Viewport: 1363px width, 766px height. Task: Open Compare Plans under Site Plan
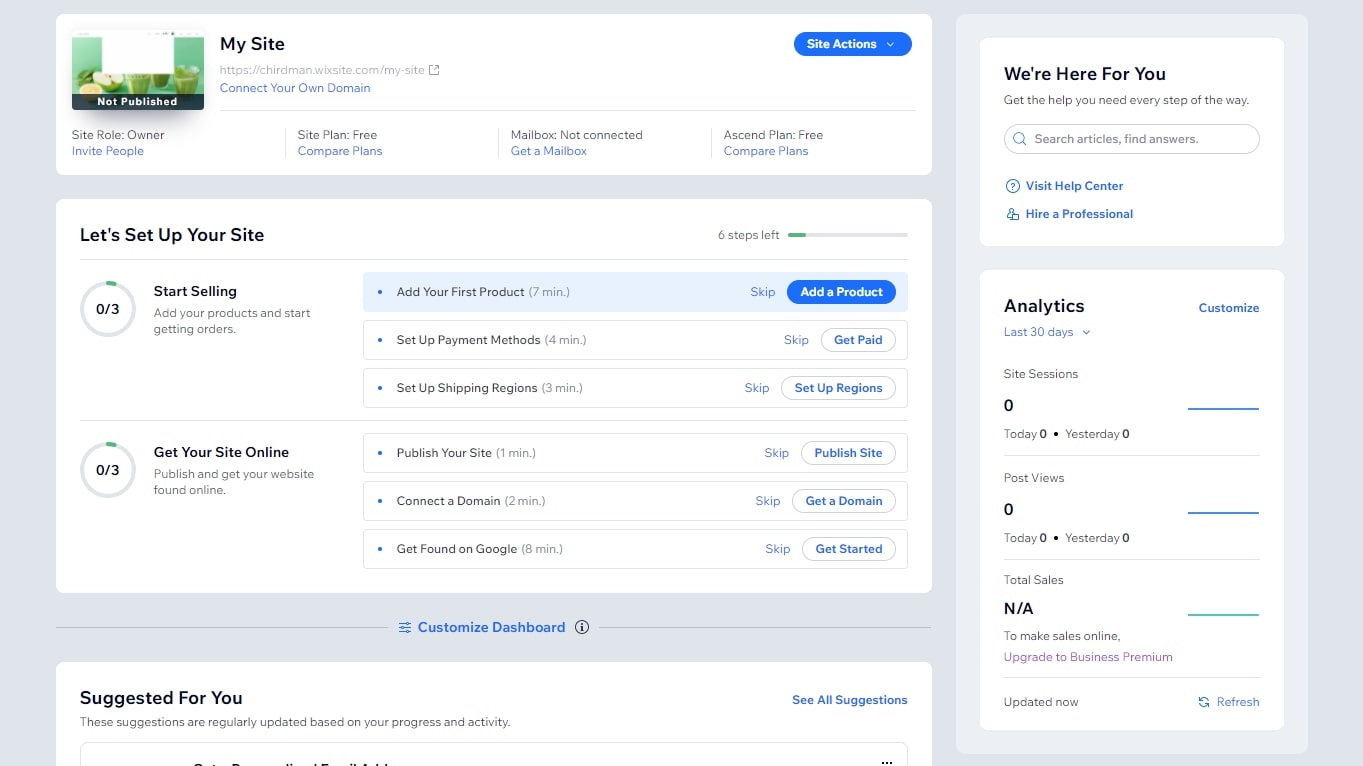(340, 151)
